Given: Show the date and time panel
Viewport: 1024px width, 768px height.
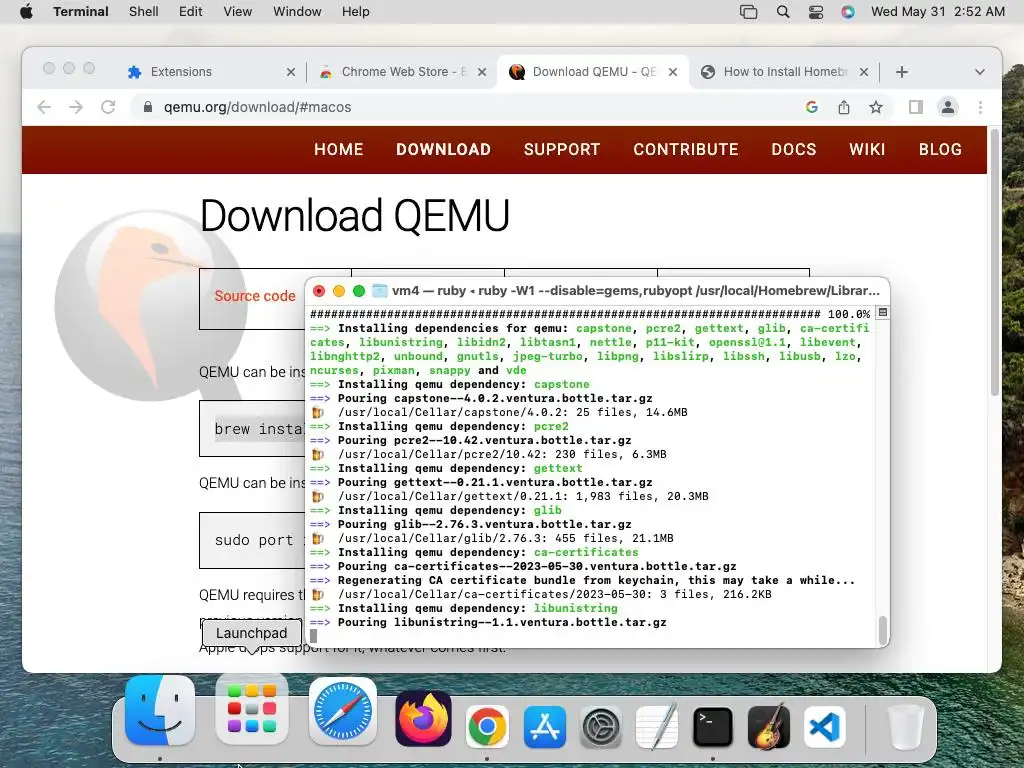Looking at the screenshot, I should click(x=938, y=12).
